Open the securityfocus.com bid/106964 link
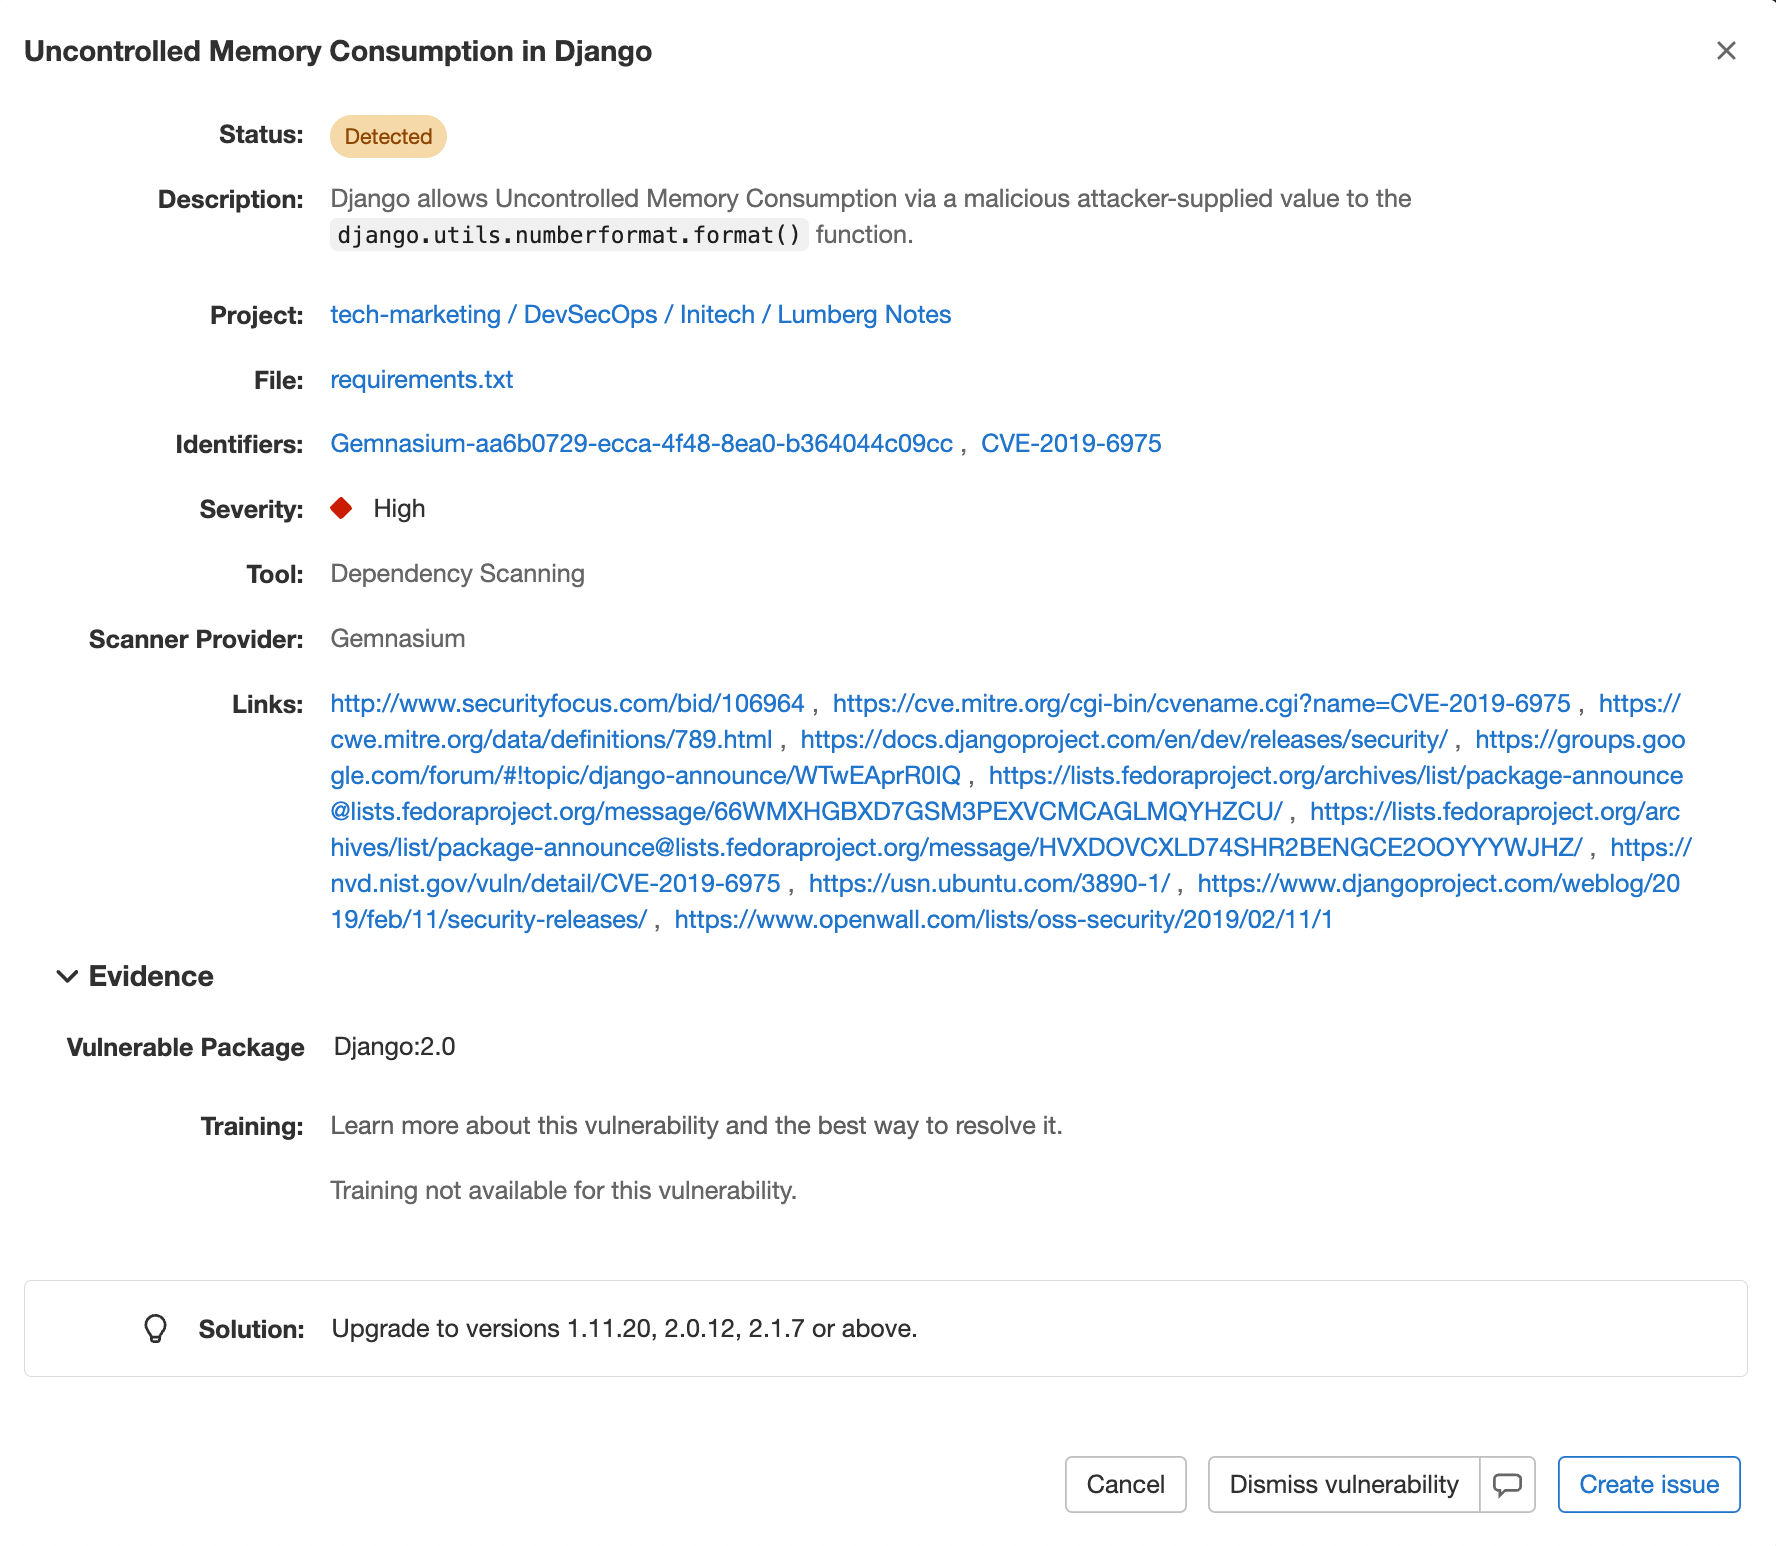Viewport: 1776px width, 1546px height. (x=567, y=704)
